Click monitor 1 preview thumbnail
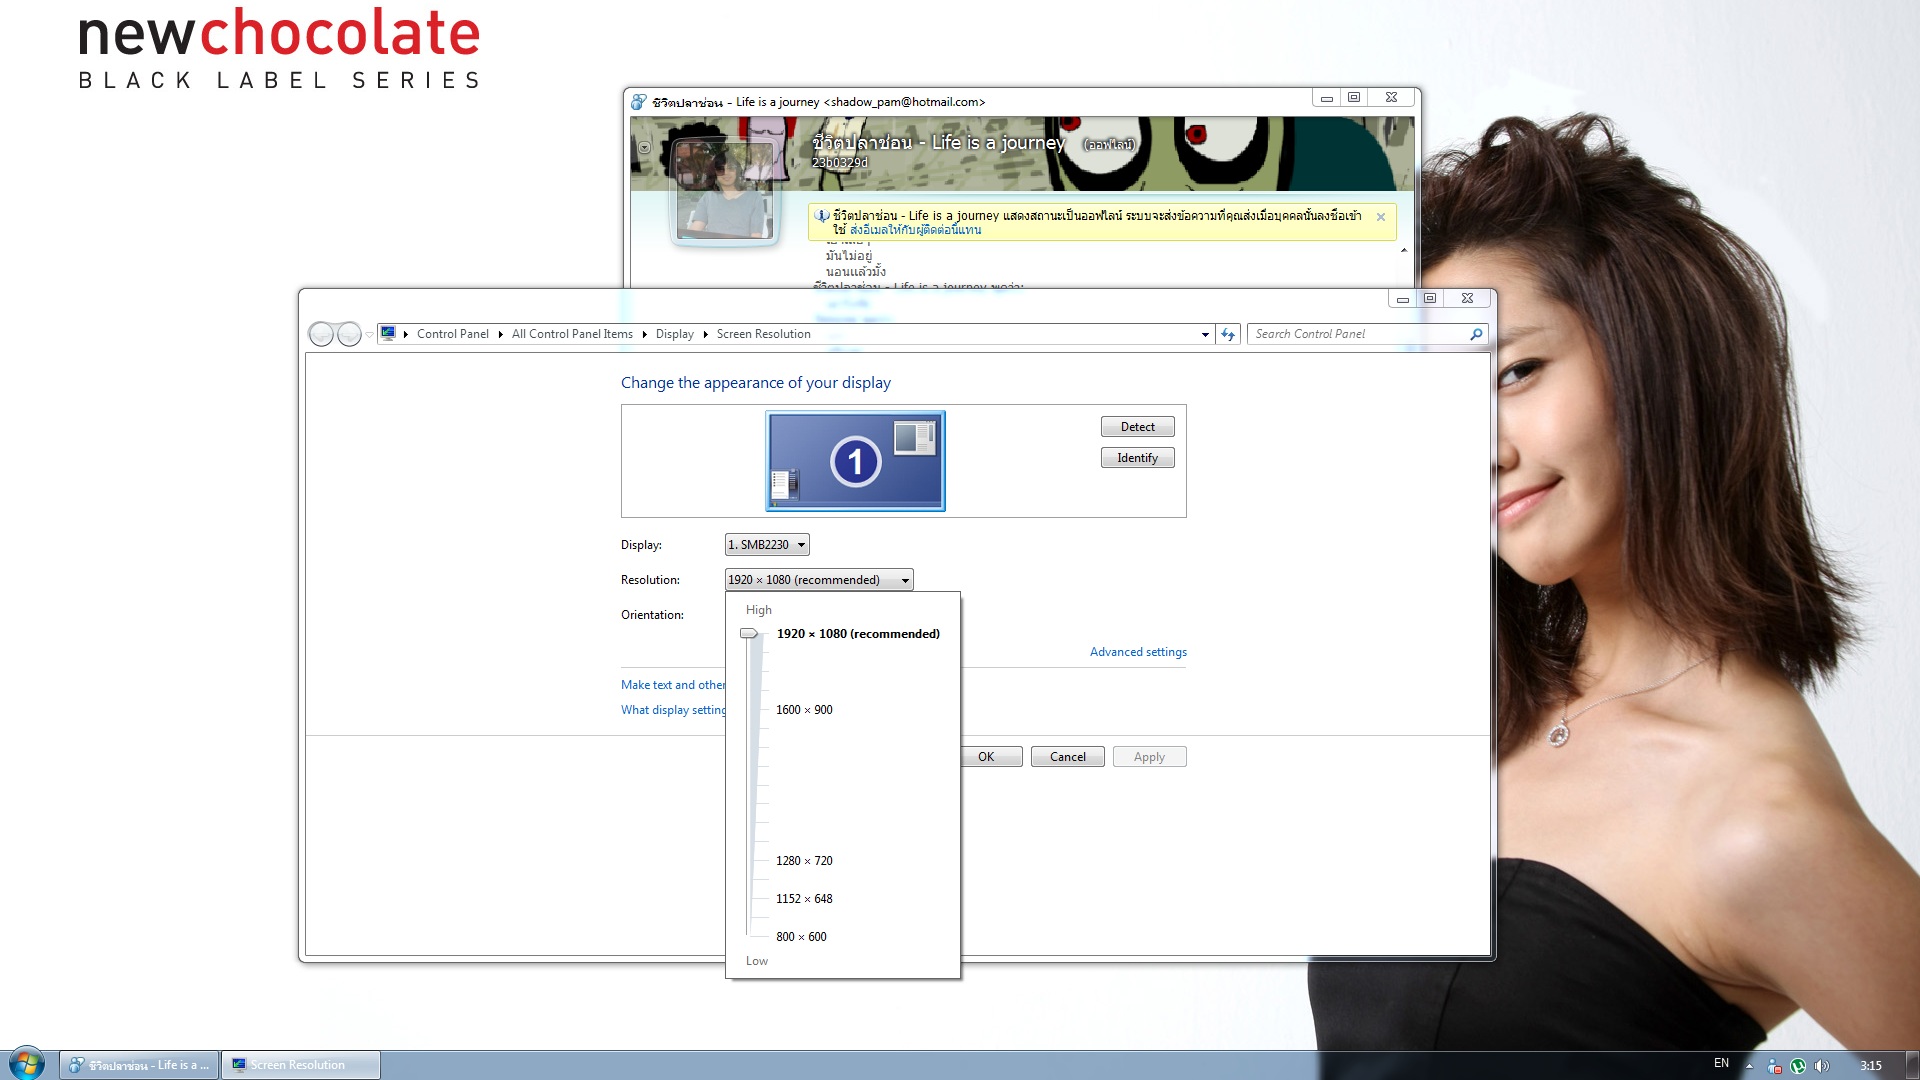Viewport: 1920px width, 1080px height. pos(855,461)
